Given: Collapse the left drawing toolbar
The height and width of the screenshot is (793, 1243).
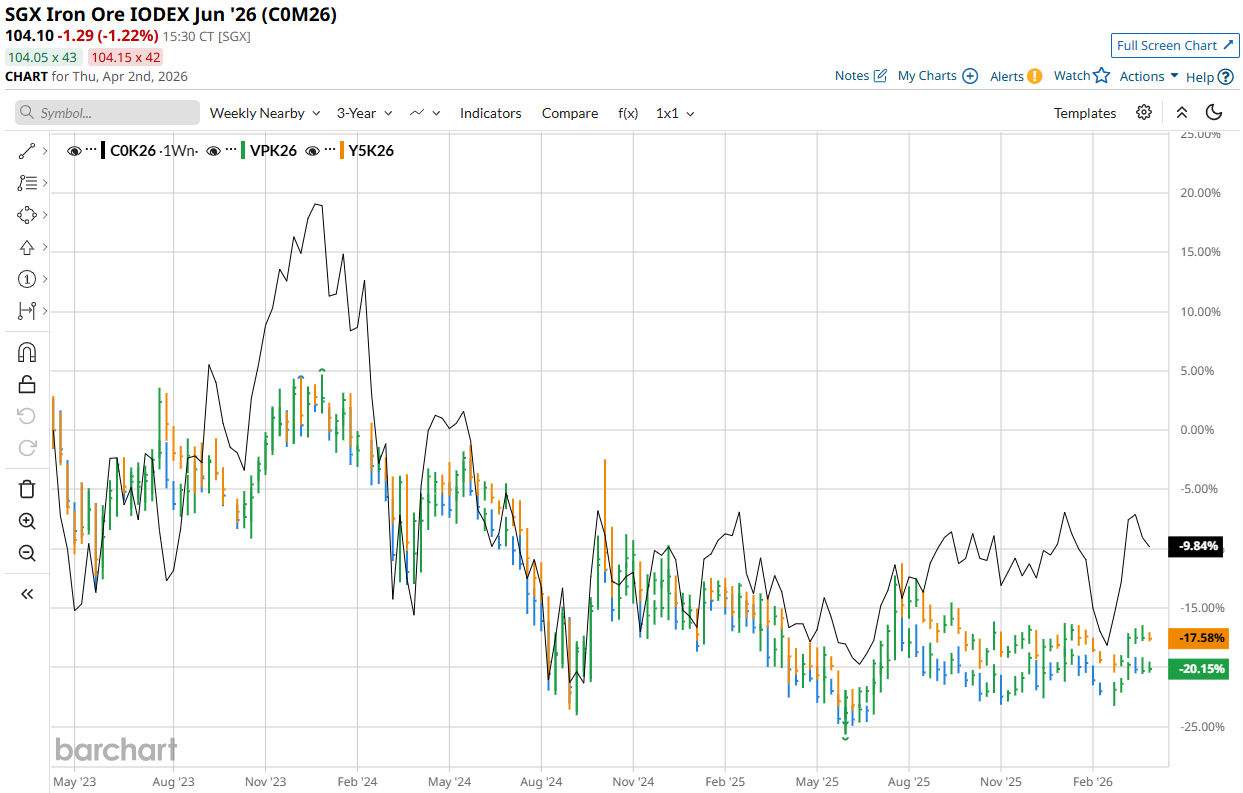Looking at the screenshot, I should (27, 594).
